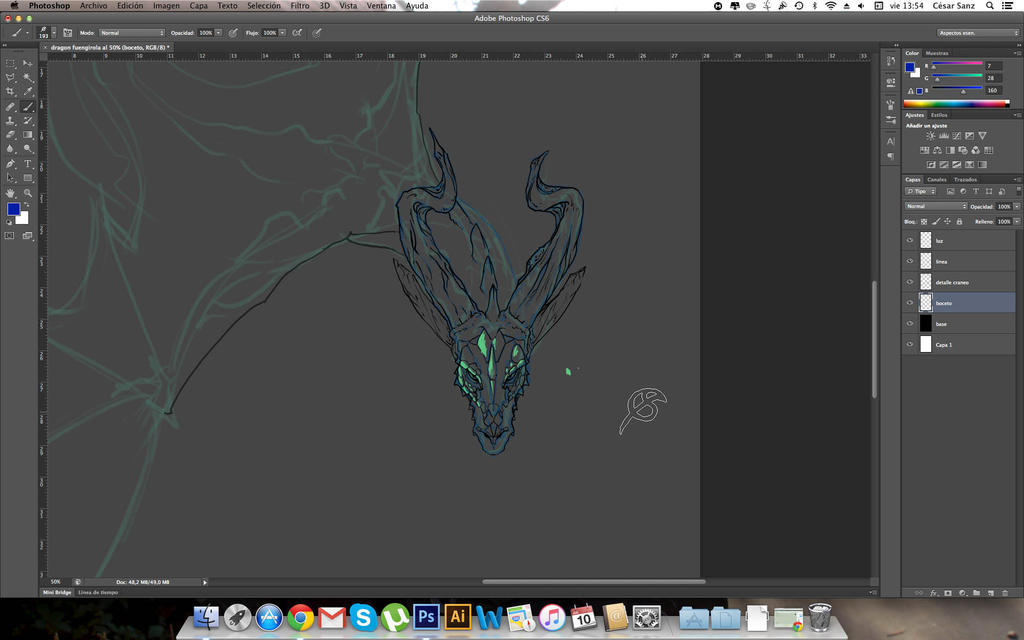
Task: Add a Curves adjustment
Action: tap(957, 136)
